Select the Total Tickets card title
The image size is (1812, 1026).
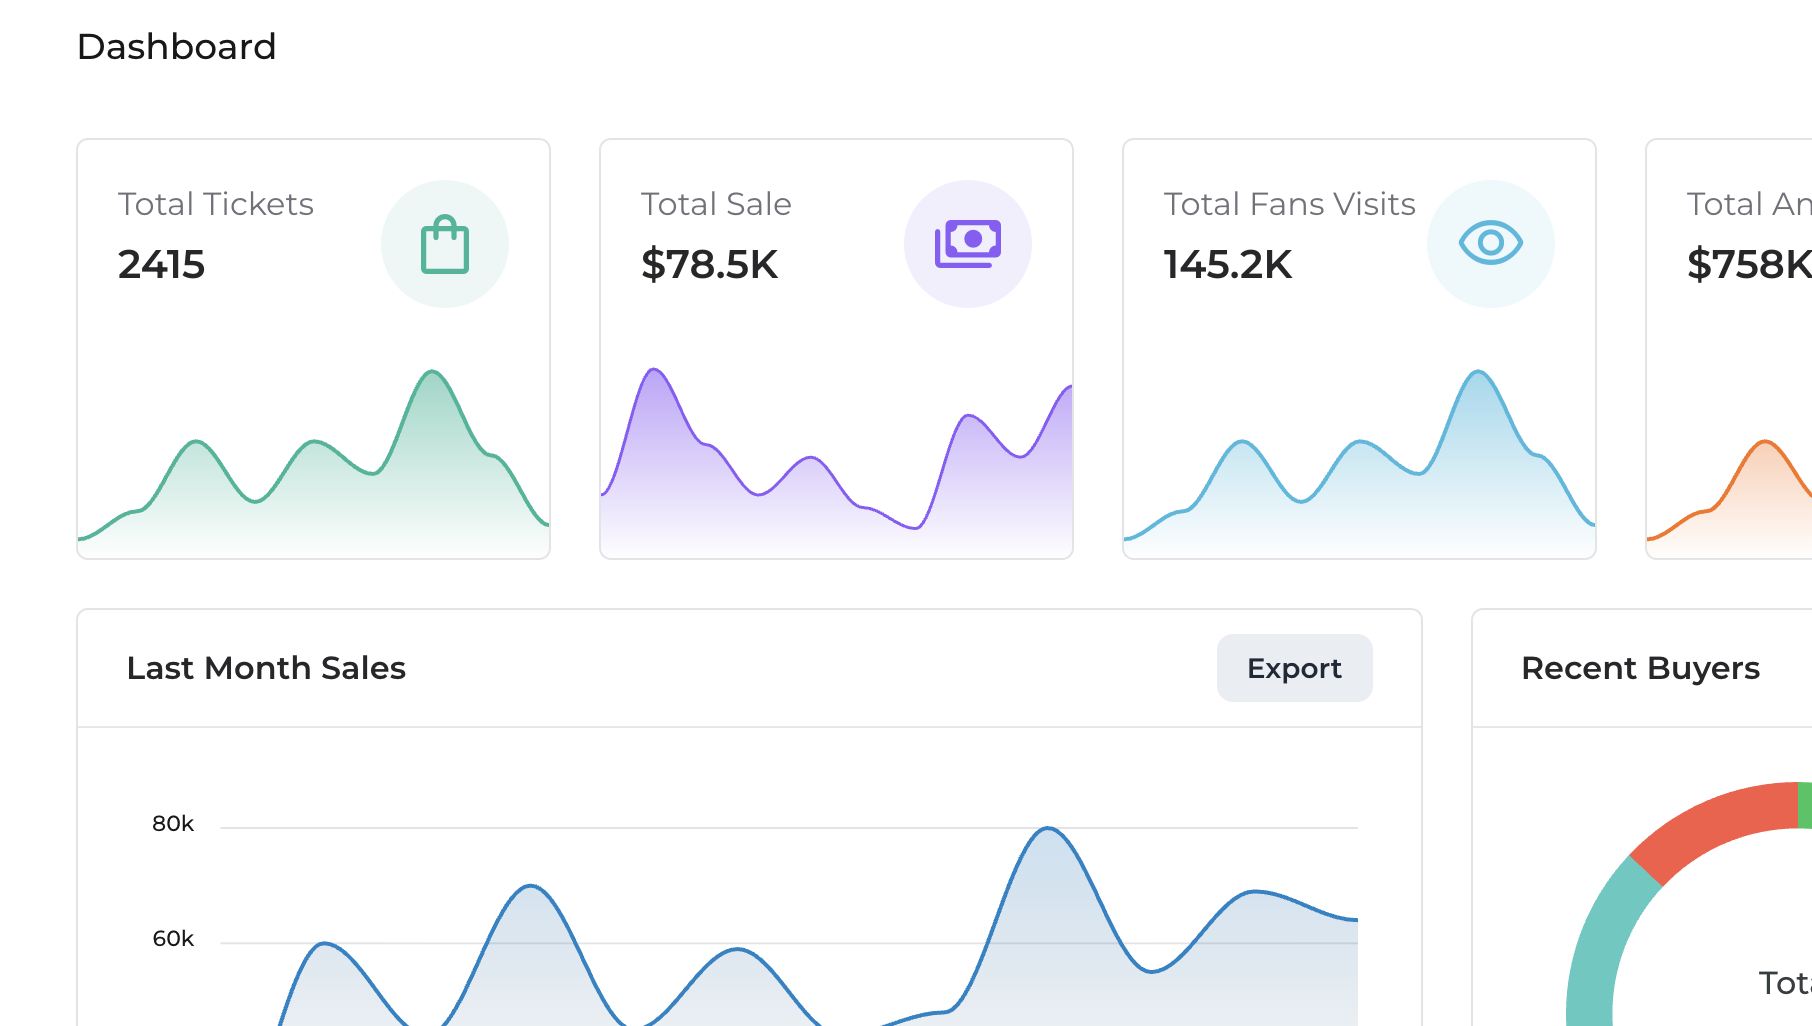pyautogui.click(x=216, y=204)
